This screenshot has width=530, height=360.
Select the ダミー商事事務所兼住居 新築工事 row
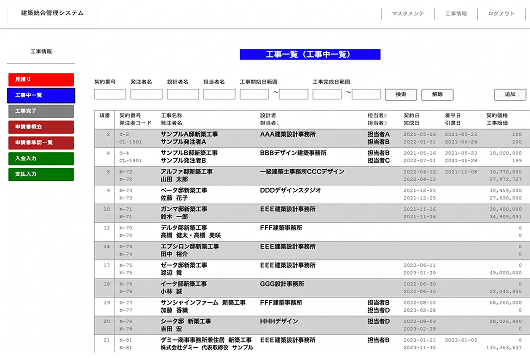pyautogui.click(x=312, y=344)
